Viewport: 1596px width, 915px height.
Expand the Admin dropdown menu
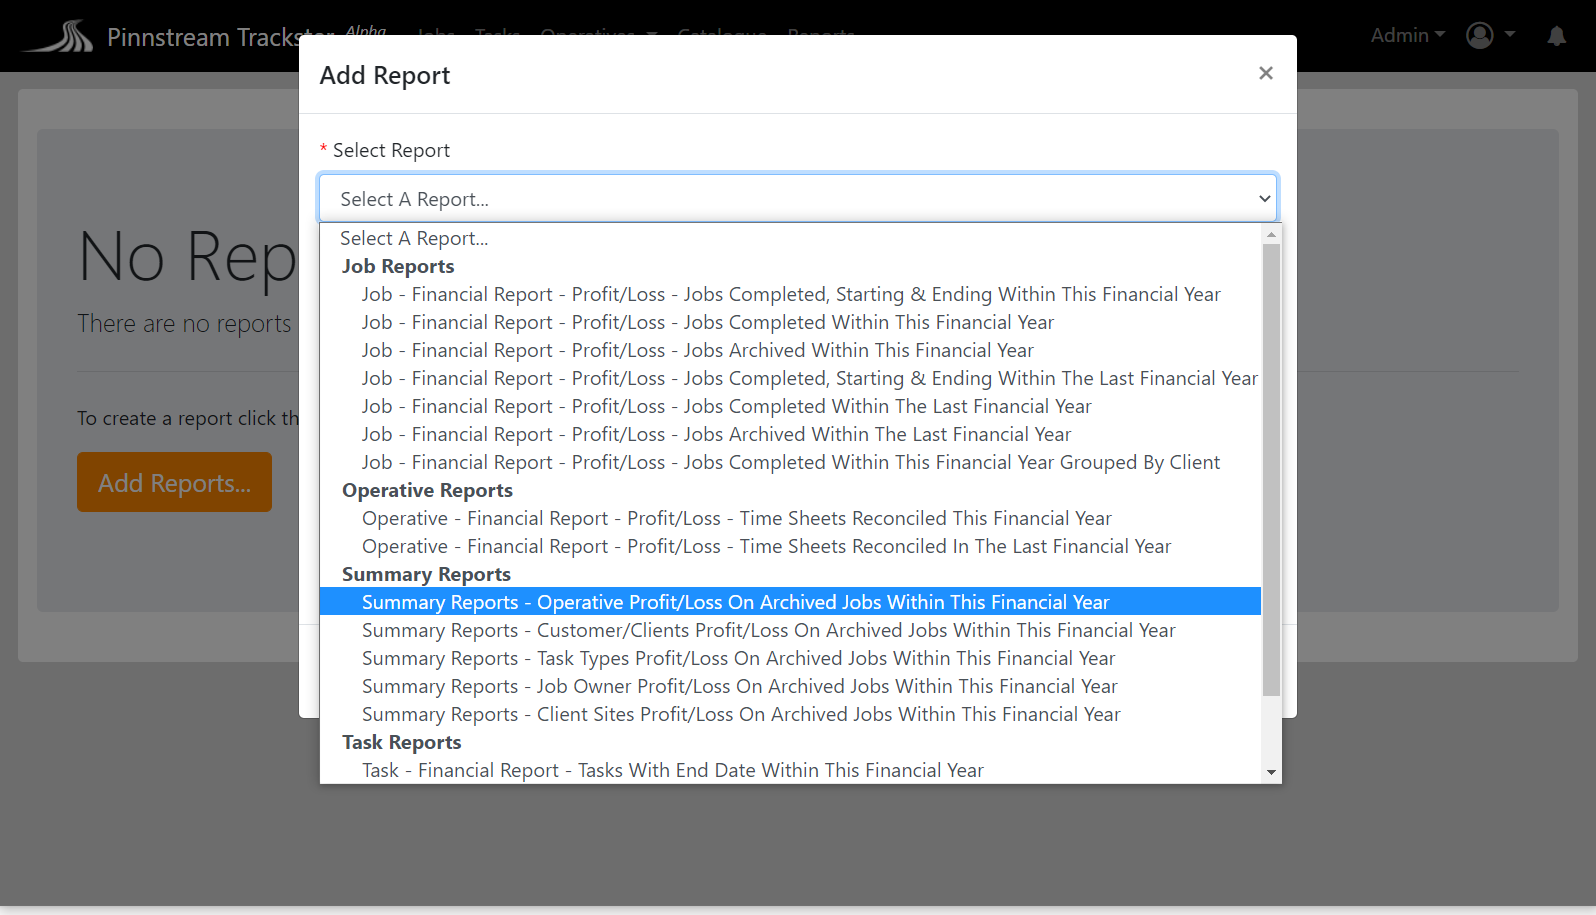coord(1407,35)
